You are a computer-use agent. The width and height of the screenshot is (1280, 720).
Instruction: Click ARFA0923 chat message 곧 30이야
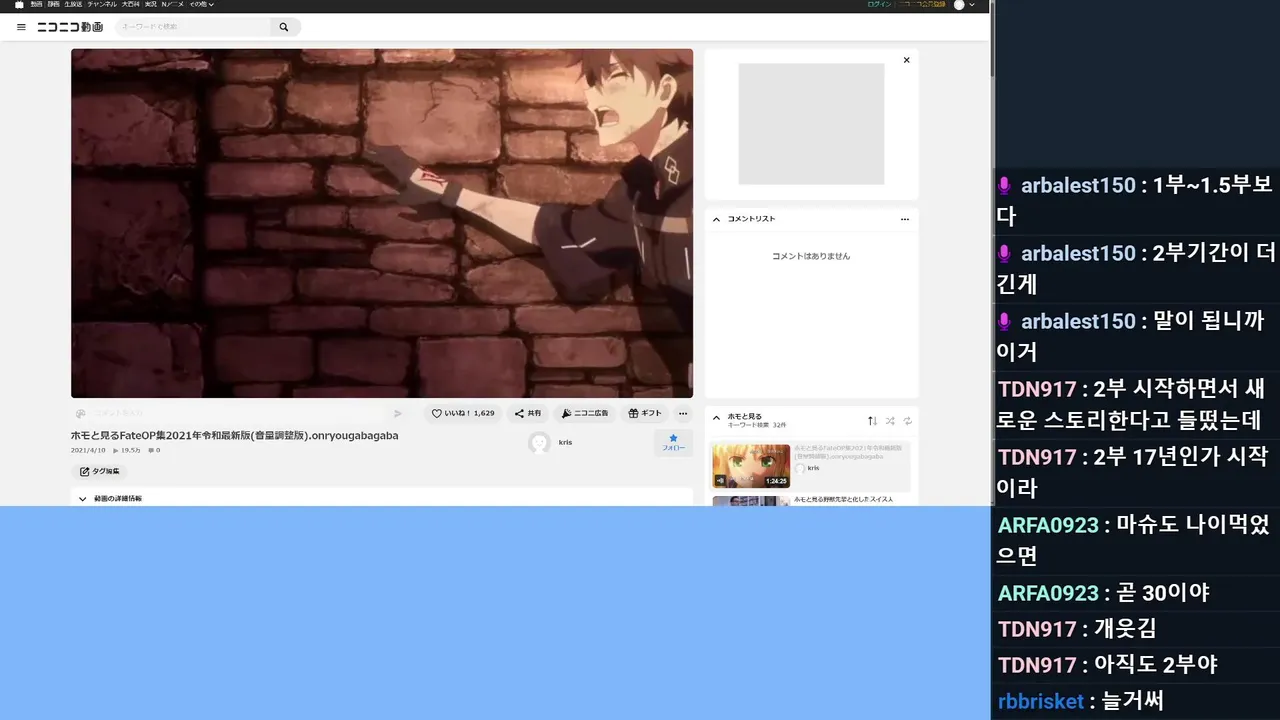coord(1163,593)
